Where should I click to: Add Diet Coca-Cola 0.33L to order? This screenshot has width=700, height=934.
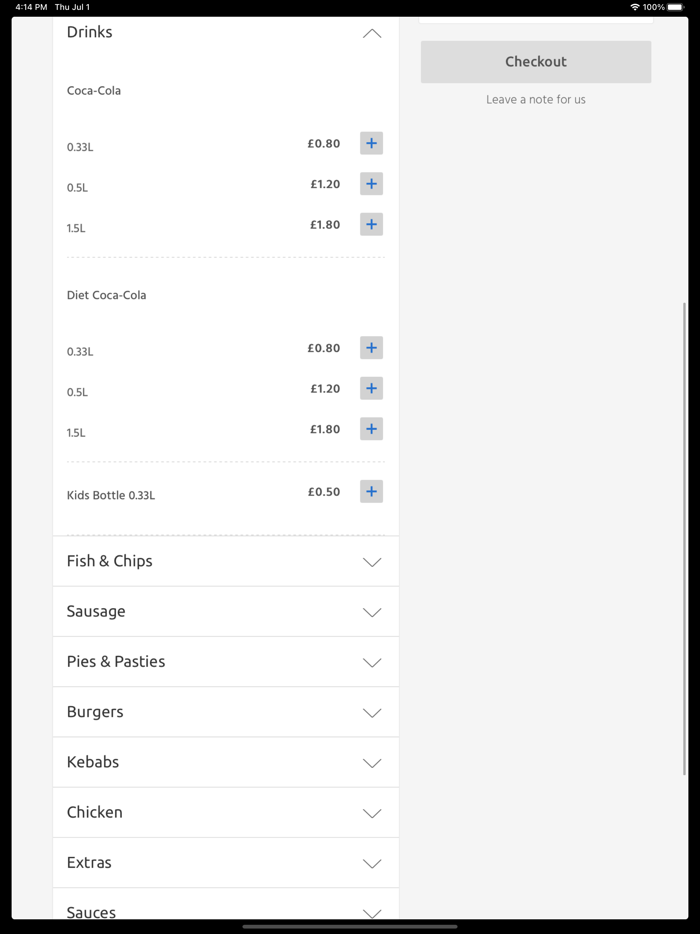point(371,348)
